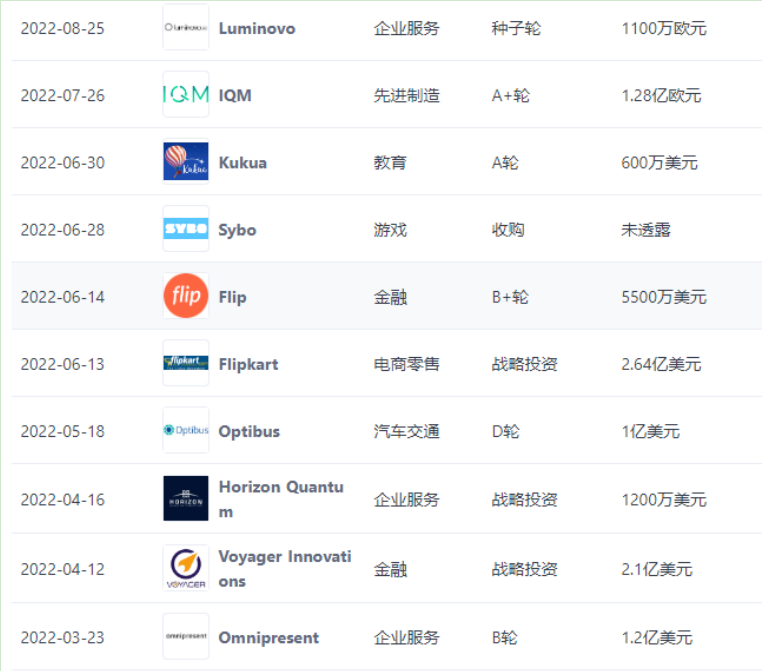Select date 2022-03-23
The width and height of the screenshot is (762, 671).
click(x=63, y=637)
